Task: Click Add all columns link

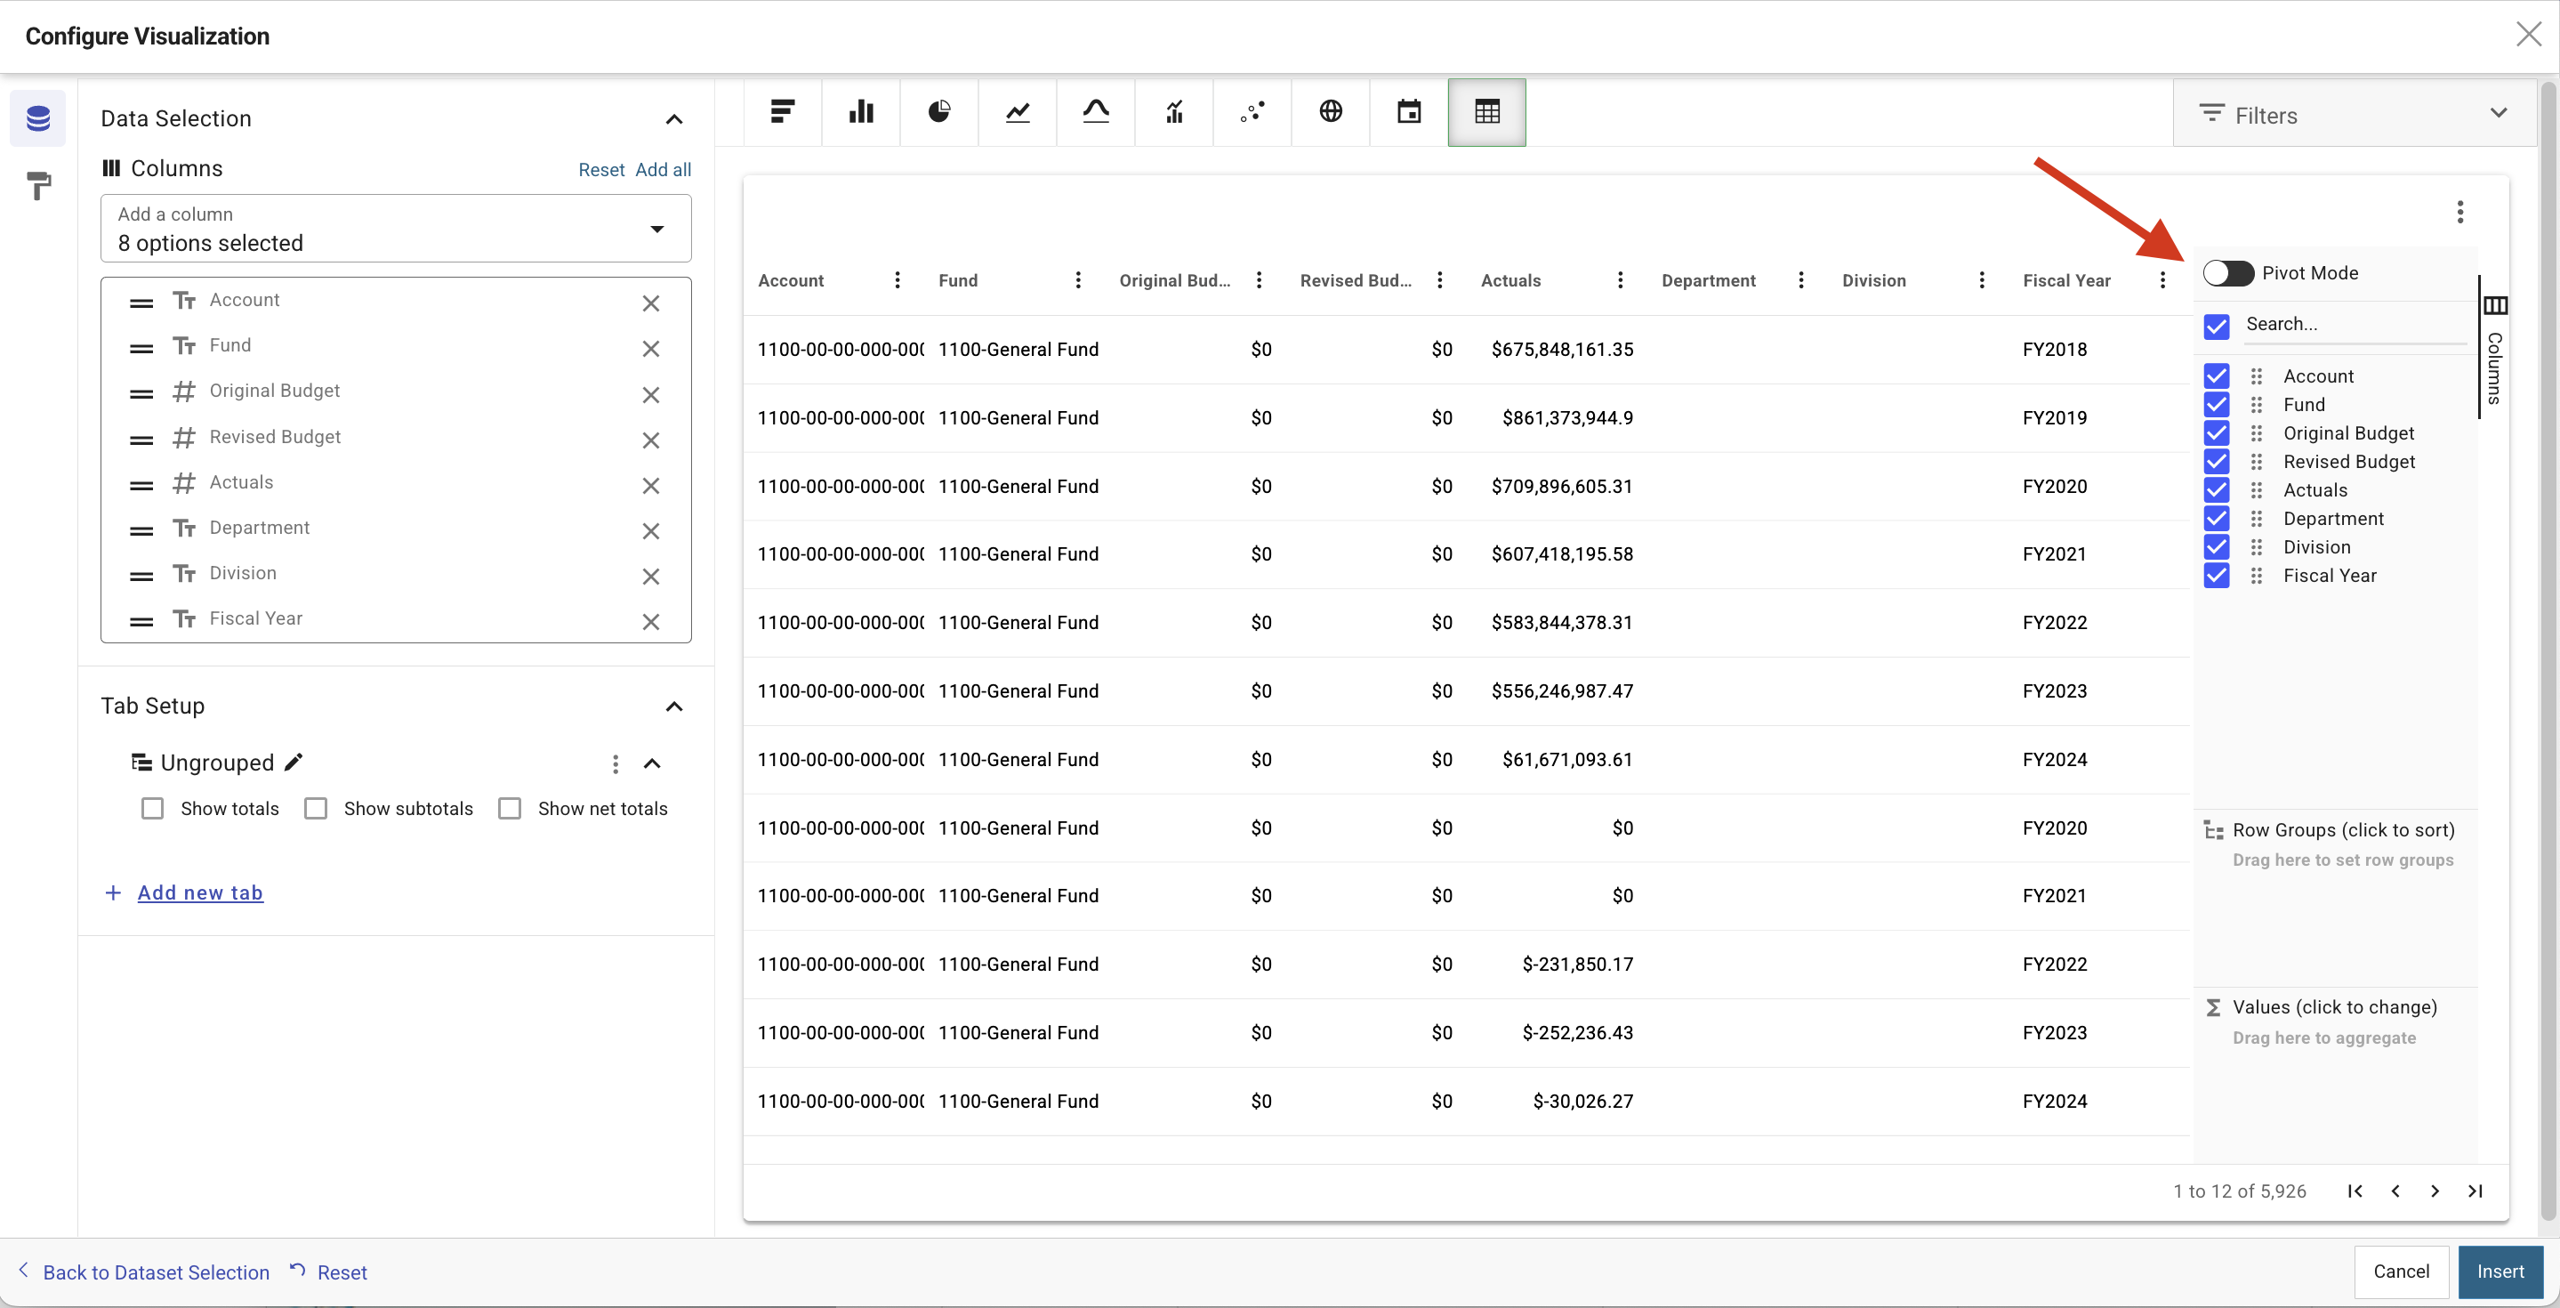Action: click(663, 169)
